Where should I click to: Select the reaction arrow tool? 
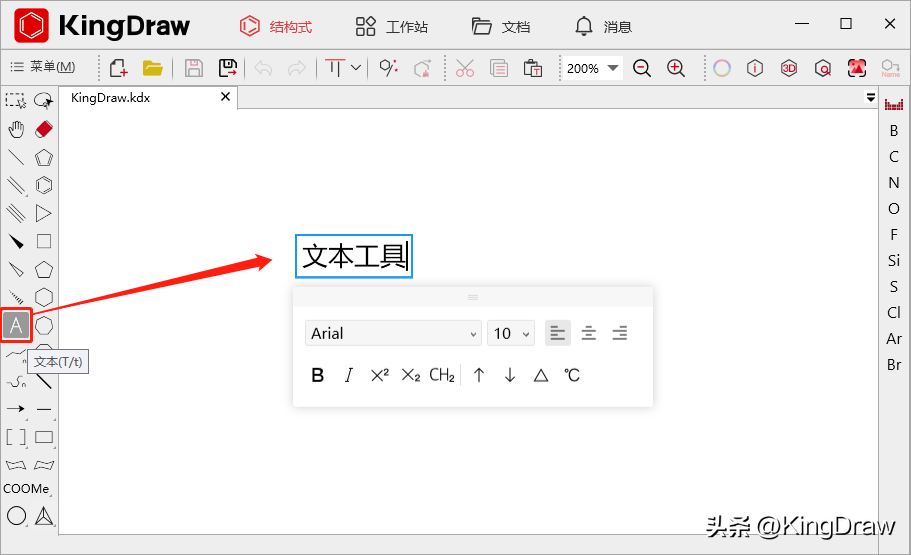pos(16,409)
